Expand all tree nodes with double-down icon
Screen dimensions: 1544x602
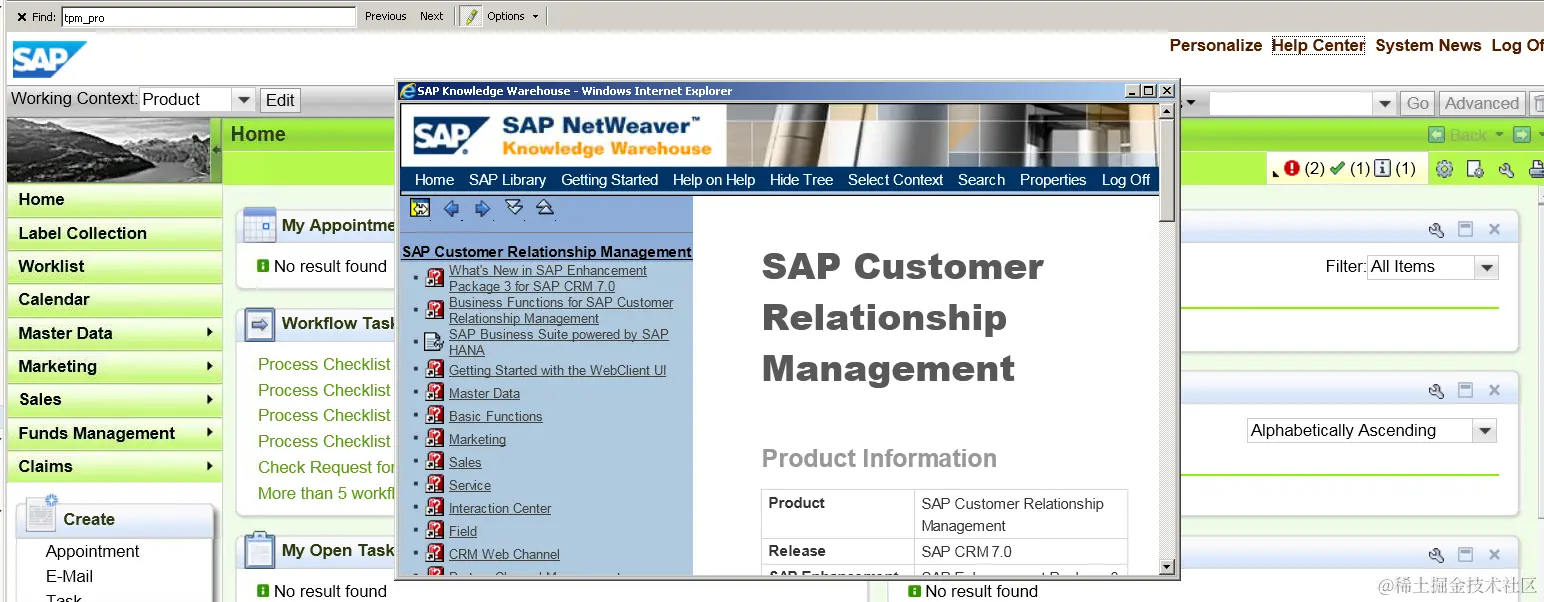(514, 207)
